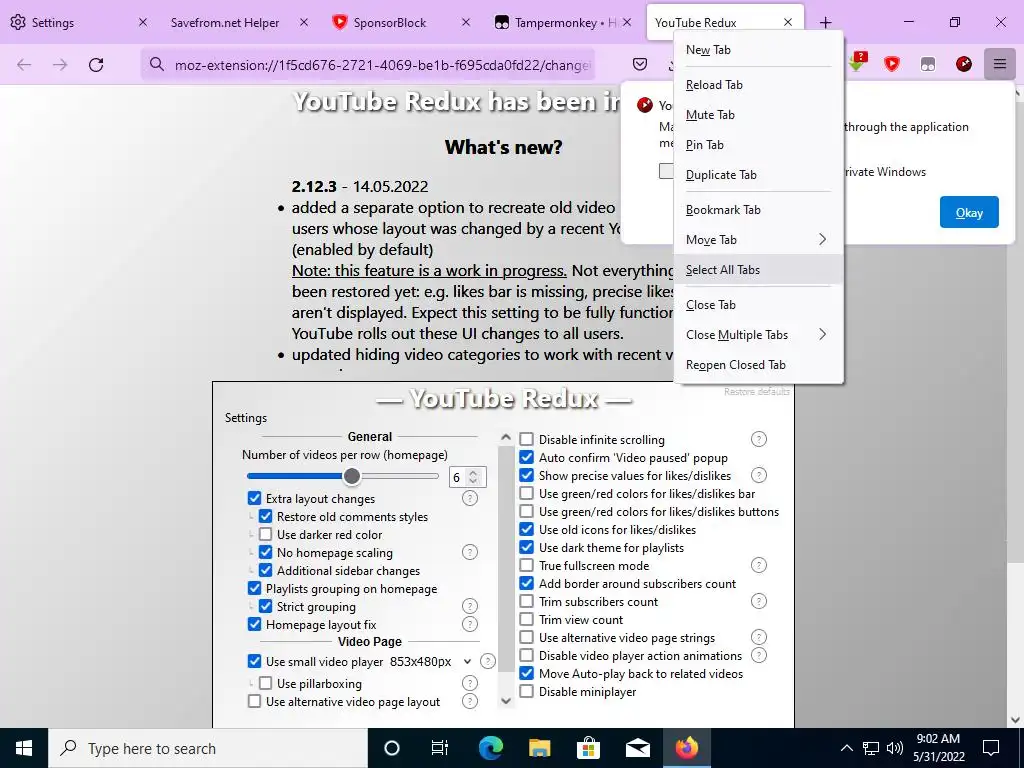
Task: Open Microsoft Store from the taskbar
Action: tap(588, 748)
